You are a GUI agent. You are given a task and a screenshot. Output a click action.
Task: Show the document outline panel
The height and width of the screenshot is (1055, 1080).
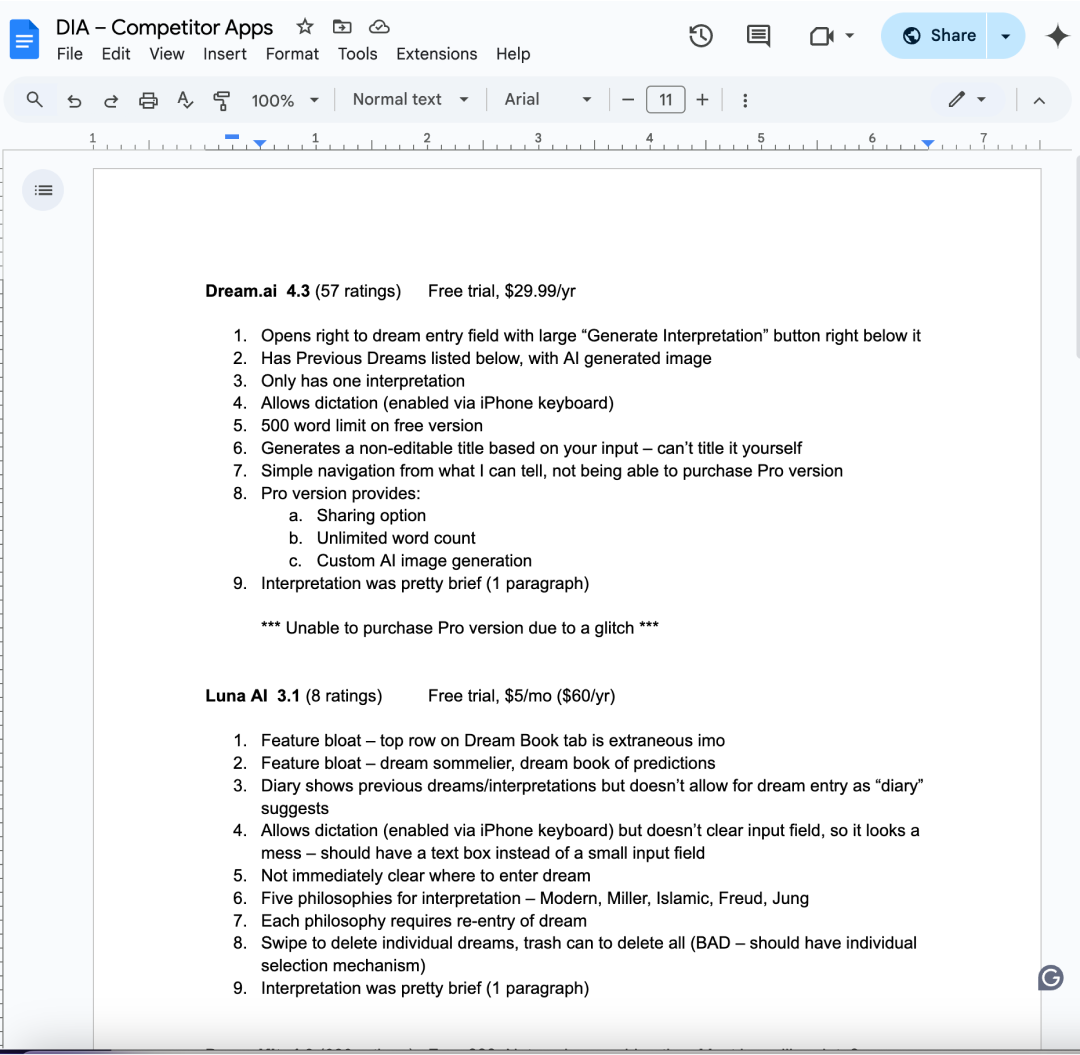(x=43, y=190)
